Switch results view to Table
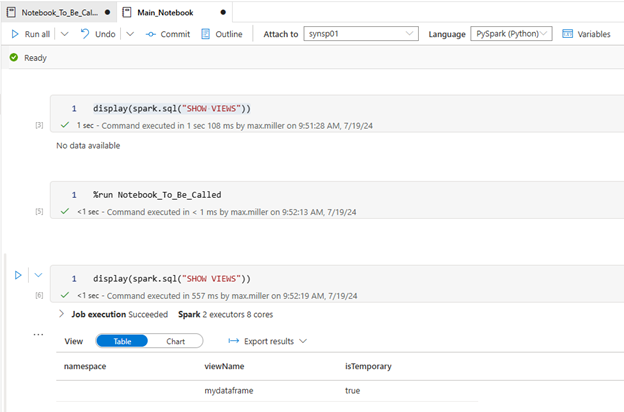624x412 pixels. [122, 341]
